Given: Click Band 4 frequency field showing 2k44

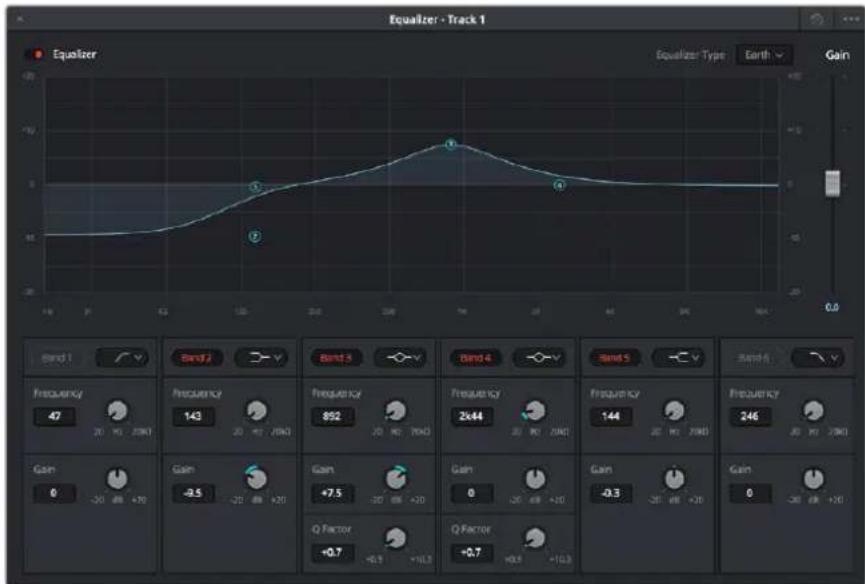Looking at the screenshot, I should click(472, 416).
